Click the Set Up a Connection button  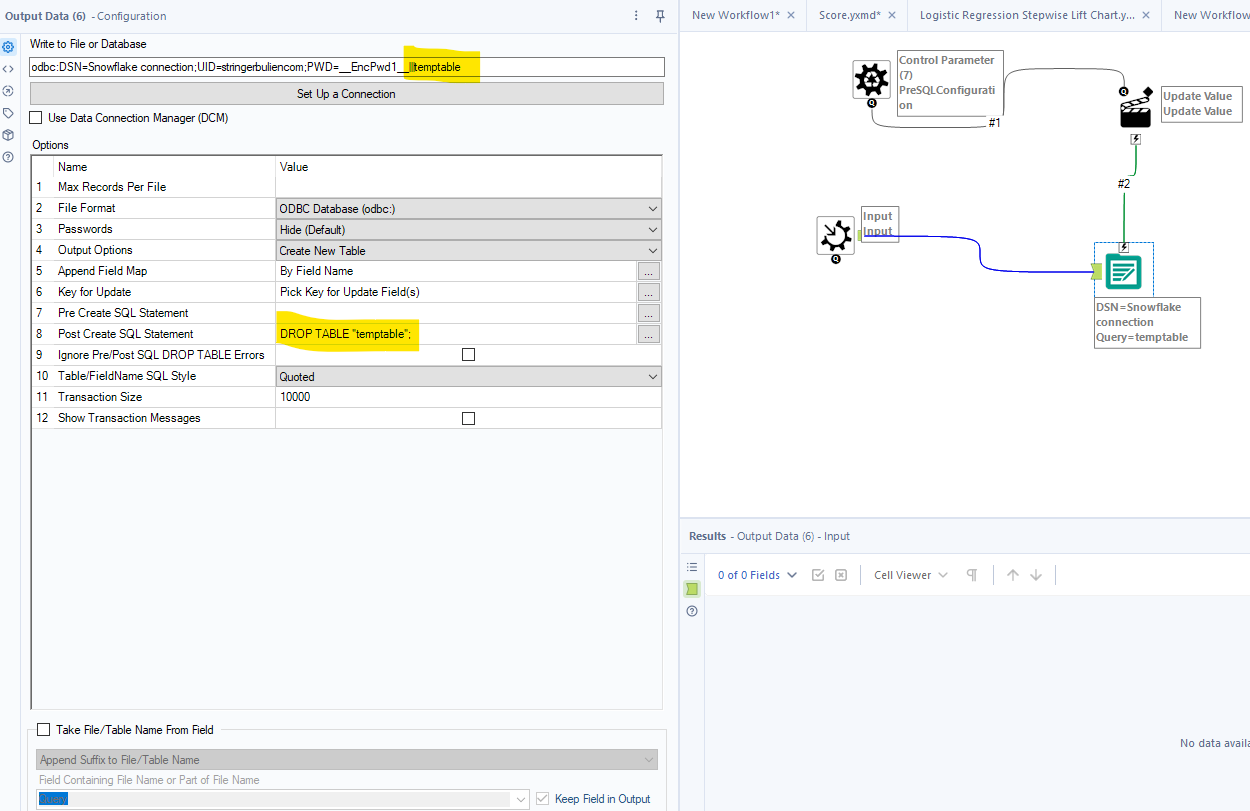345,93
